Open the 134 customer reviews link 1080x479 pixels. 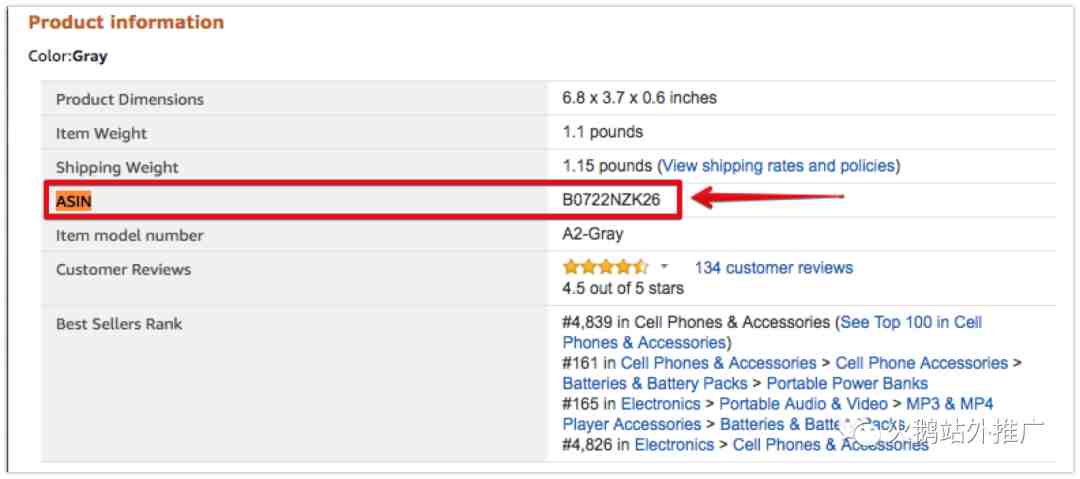[x=773, y=268]
